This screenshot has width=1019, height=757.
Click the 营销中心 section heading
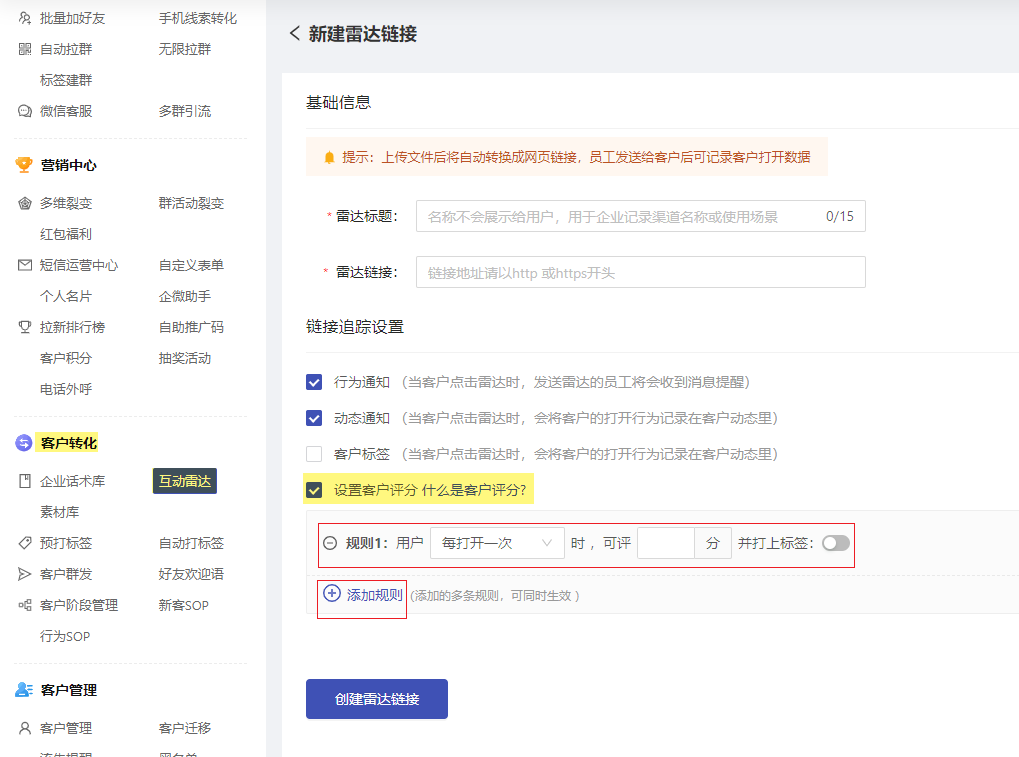tap(68, 165)
